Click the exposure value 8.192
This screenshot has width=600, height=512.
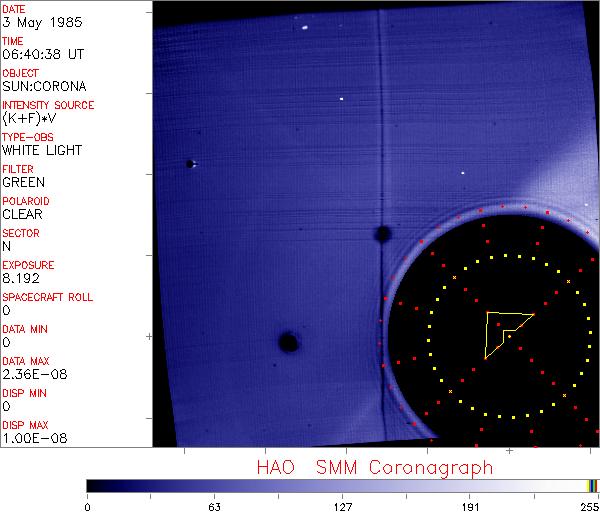coord(21,278)
